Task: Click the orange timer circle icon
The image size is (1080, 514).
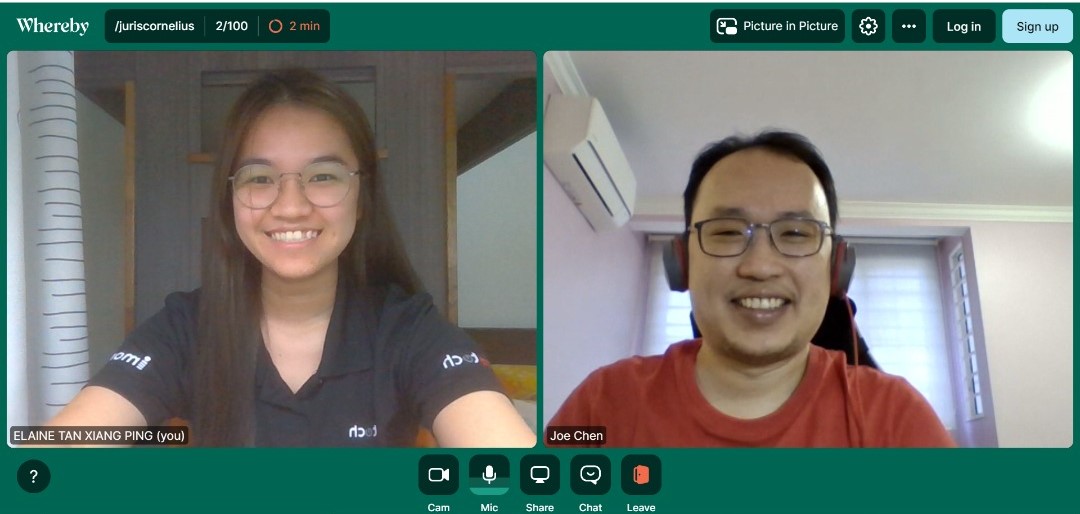Action: 275,26
